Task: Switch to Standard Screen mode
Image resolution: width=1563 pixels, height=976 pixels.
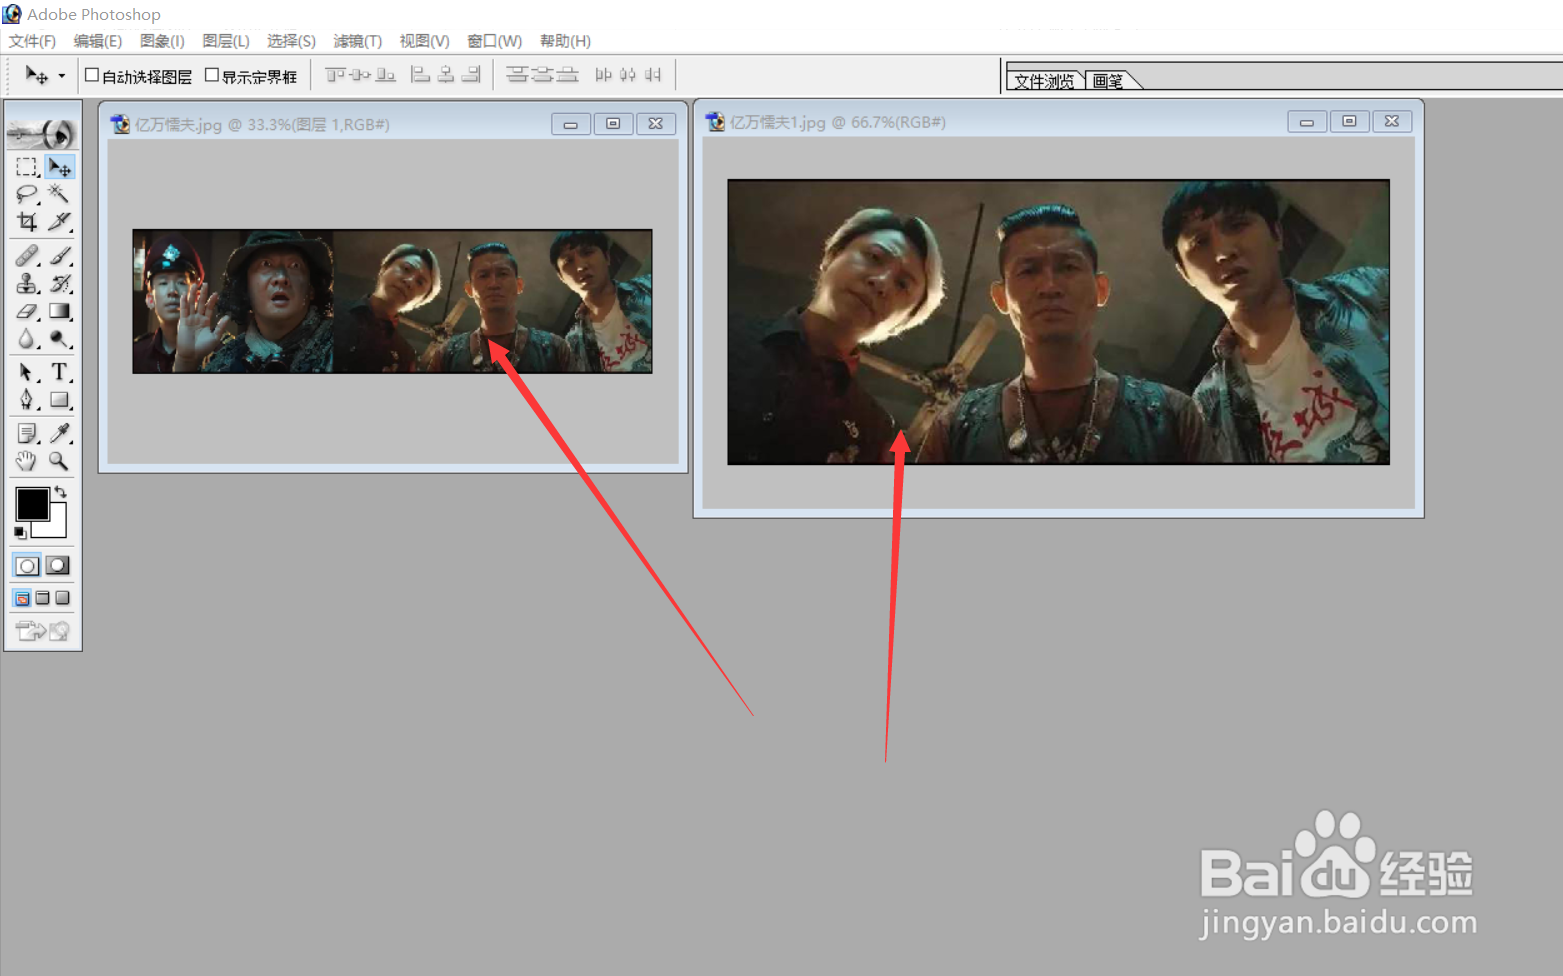Action: coord(22,598)
